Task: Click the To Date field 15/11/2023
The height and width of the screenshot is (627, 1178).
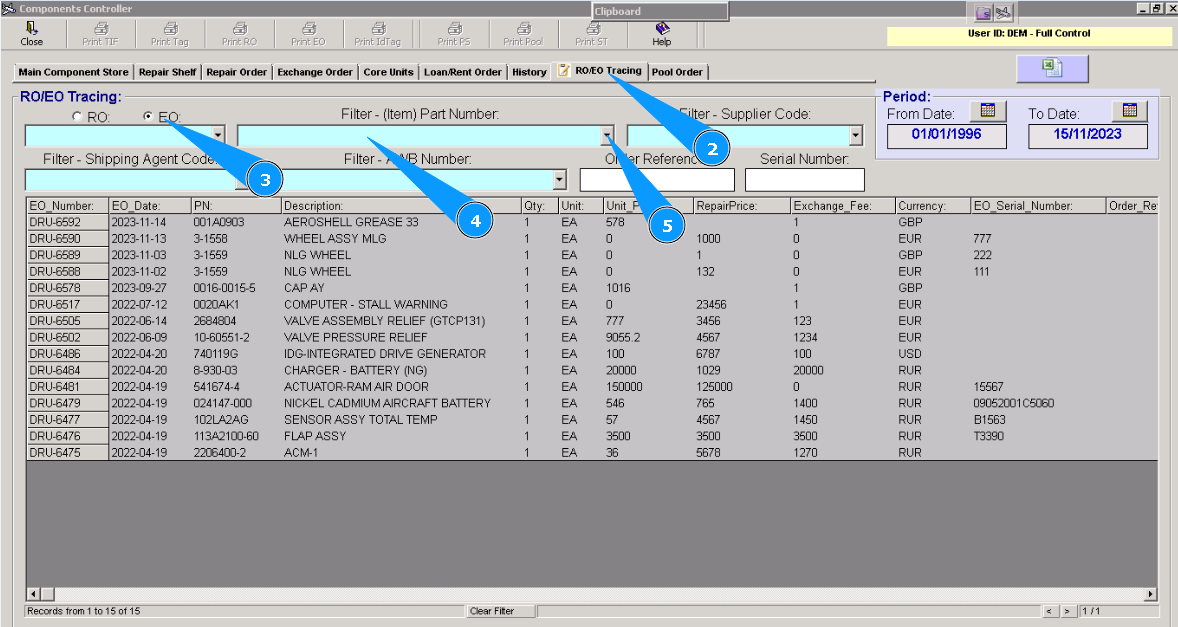Action: click(x=1088, y=136)
